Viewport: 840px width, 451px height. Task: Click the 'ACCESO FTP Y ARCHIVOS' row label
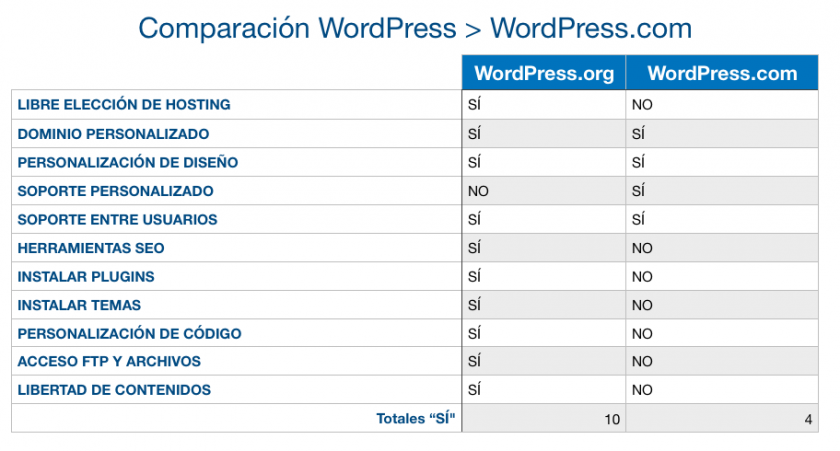pos(109,361)
